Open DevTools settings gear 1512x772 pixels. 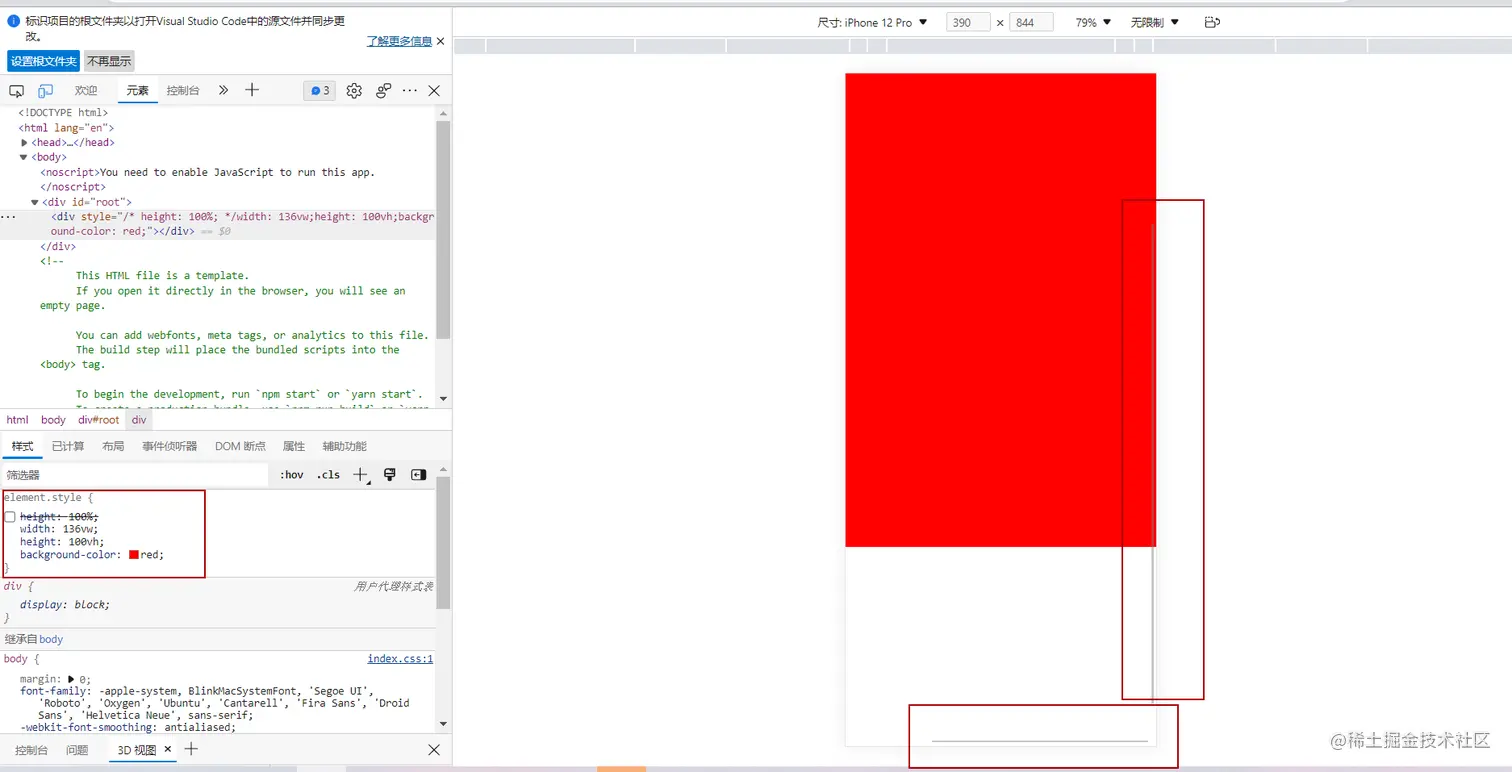click(354, 91)
